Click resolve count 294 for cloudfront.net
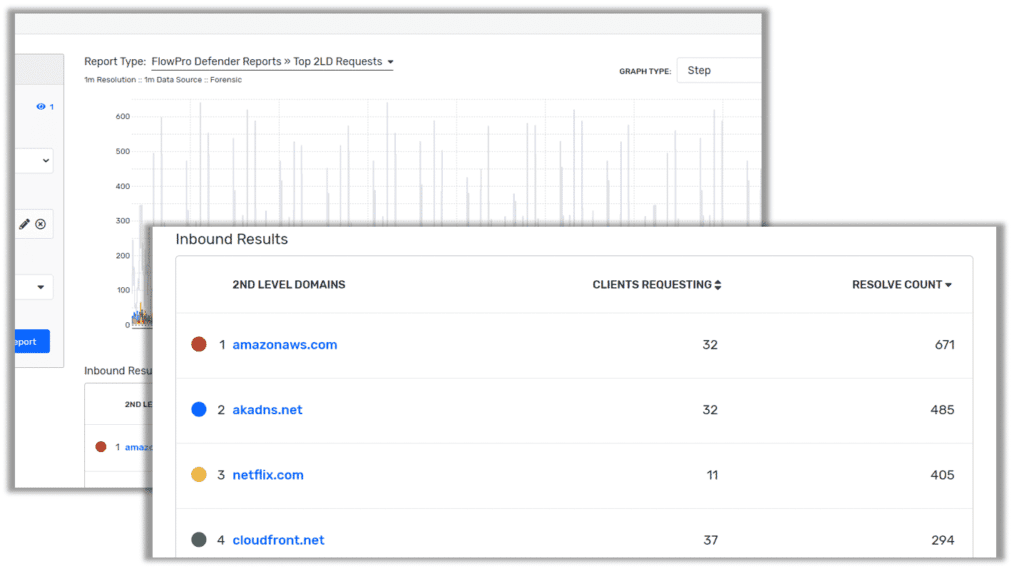1024x581 pixels. click(x=942, y=541)
